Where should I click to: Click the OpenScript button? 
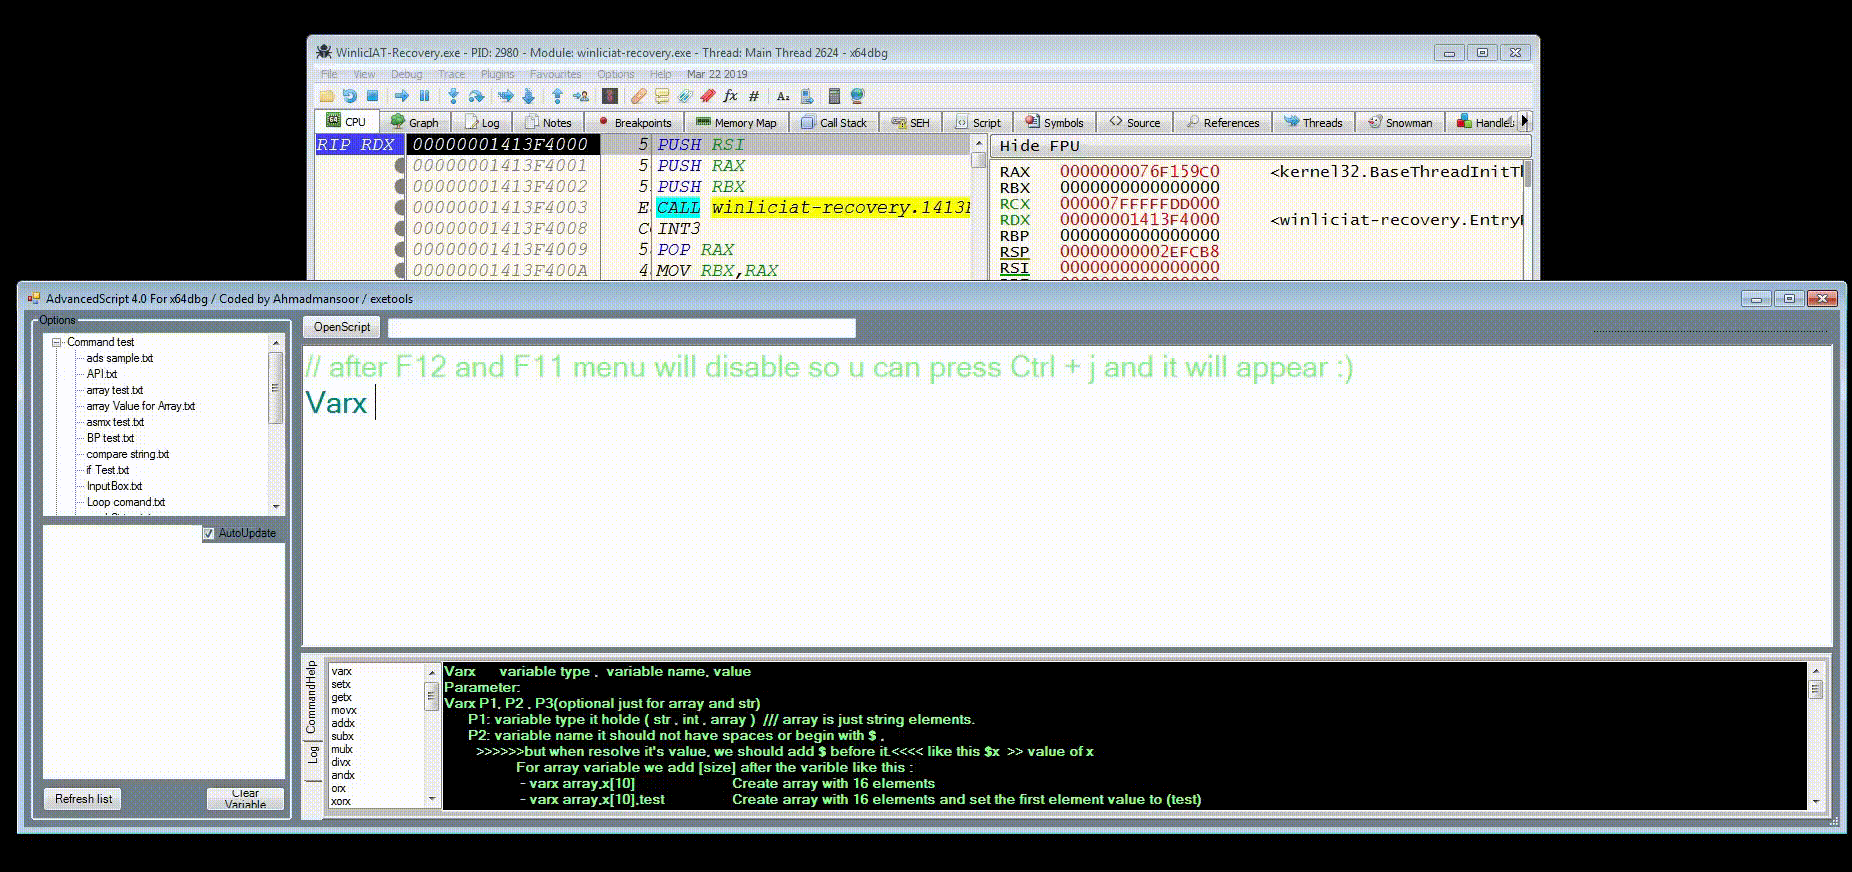coord(342,327)
